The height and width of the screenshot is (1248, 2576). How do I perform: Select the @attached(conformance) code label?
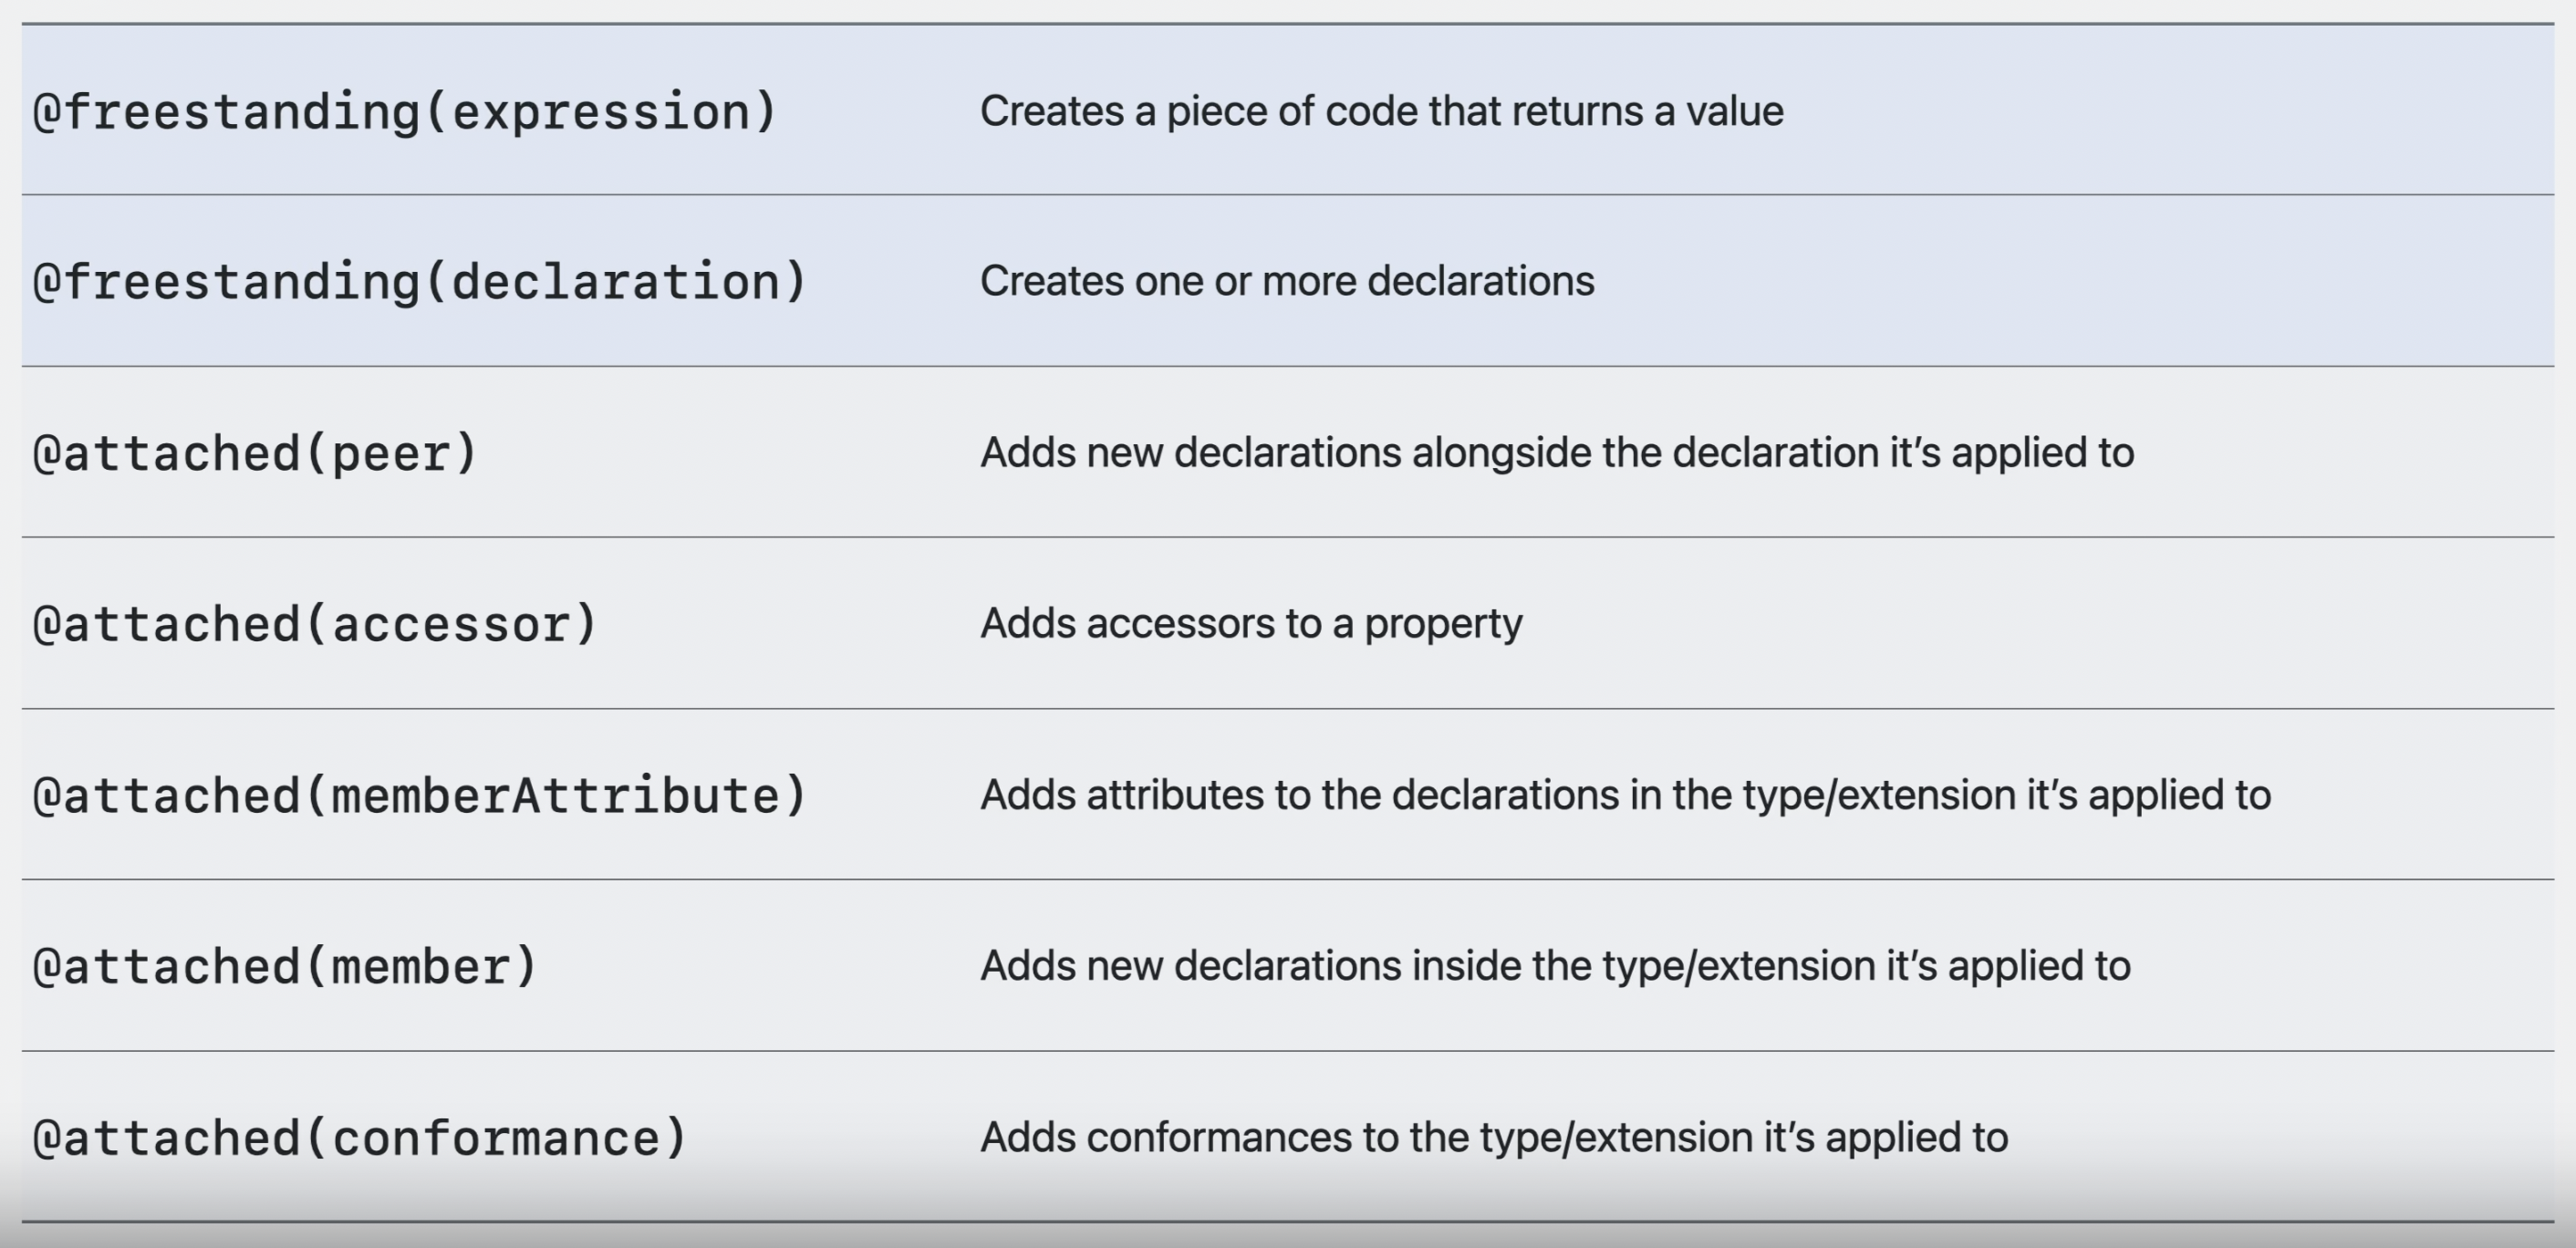pyautogui.click(x=360, y=1138)
